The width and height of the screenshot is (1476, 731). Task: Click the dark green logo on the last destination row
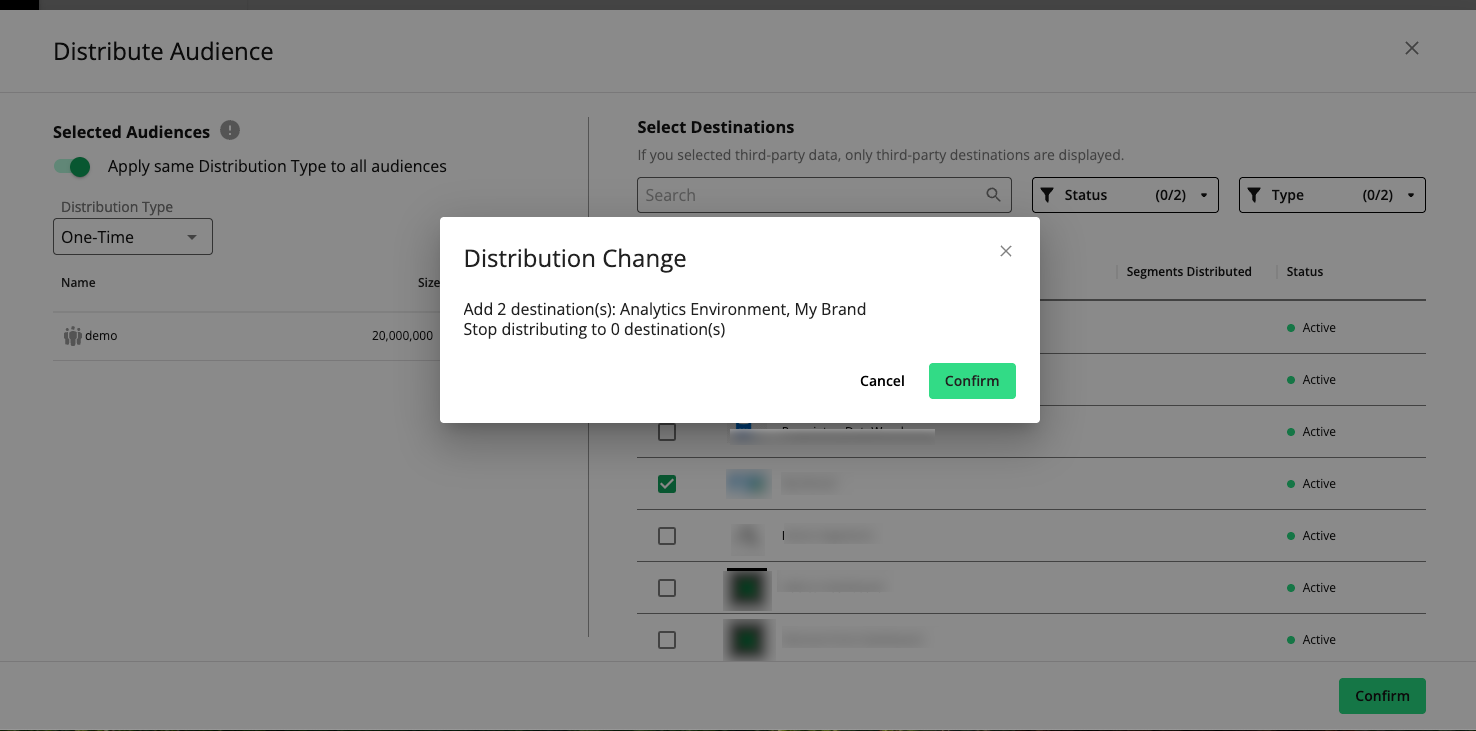pyautogui.click(x=747, y=639)
